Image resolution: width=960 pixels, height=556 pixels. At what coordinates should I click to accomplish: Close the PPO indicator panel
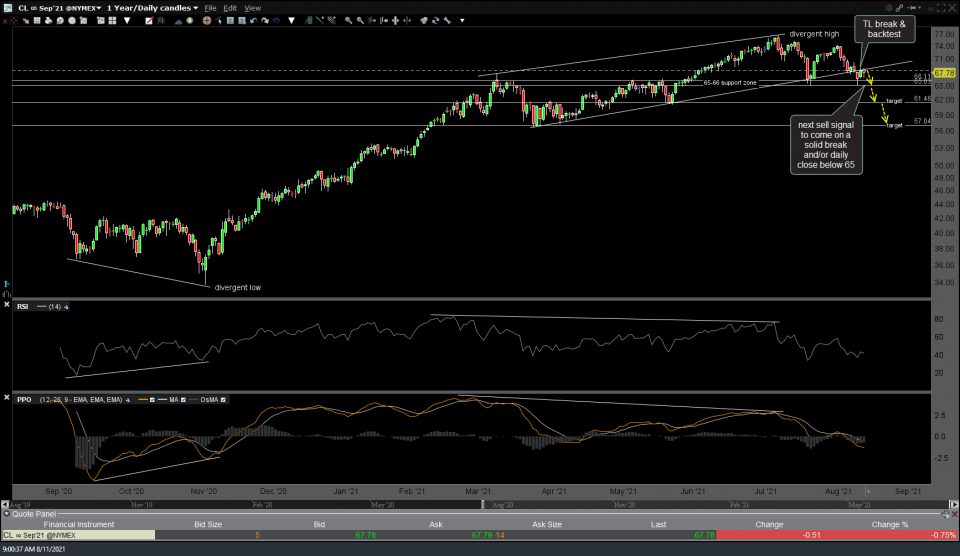7,397
